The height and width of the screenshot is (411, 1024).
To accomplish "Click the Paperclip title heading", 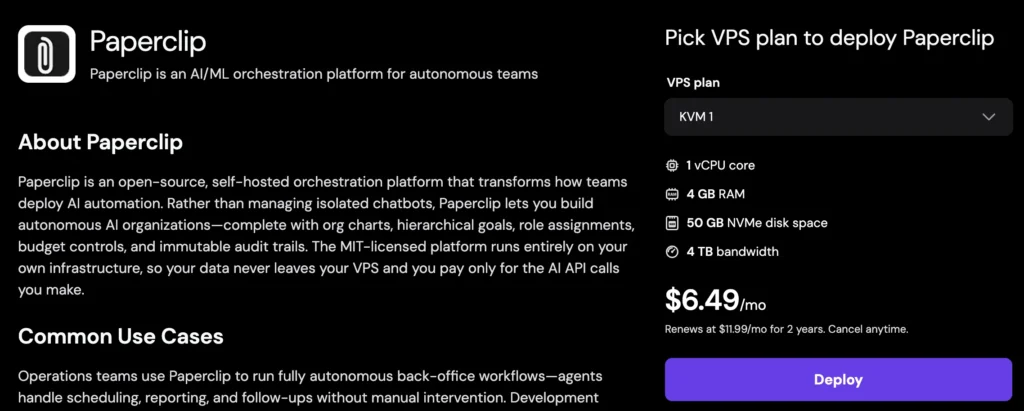I will tap(147, 41).
